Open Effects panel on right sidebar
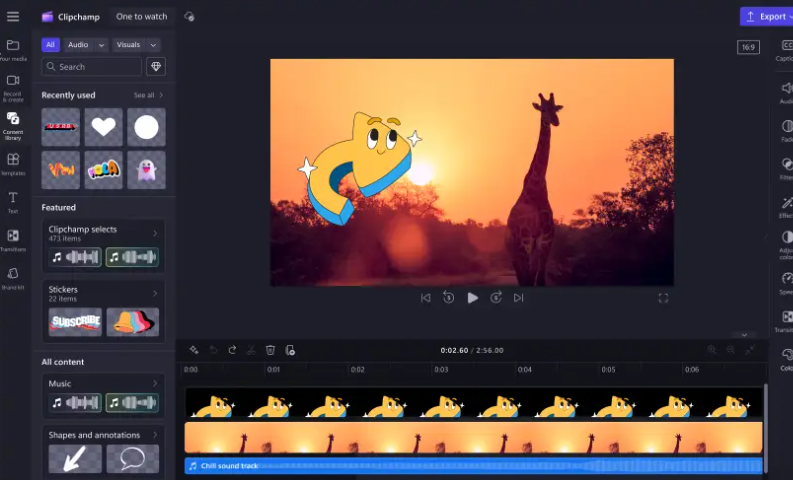Image resolution: width=793 pixels, height=480 pixels. point(785,207)
